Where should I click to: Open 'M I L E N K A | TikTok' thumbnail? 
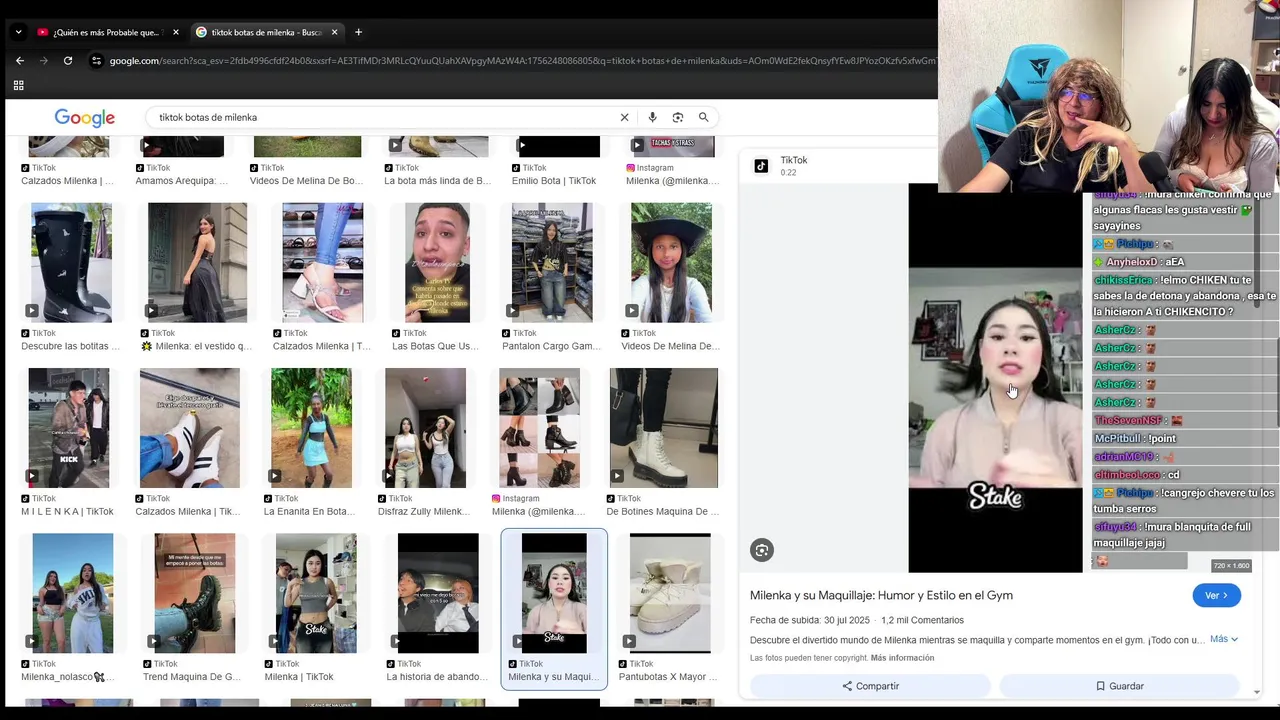68,428
